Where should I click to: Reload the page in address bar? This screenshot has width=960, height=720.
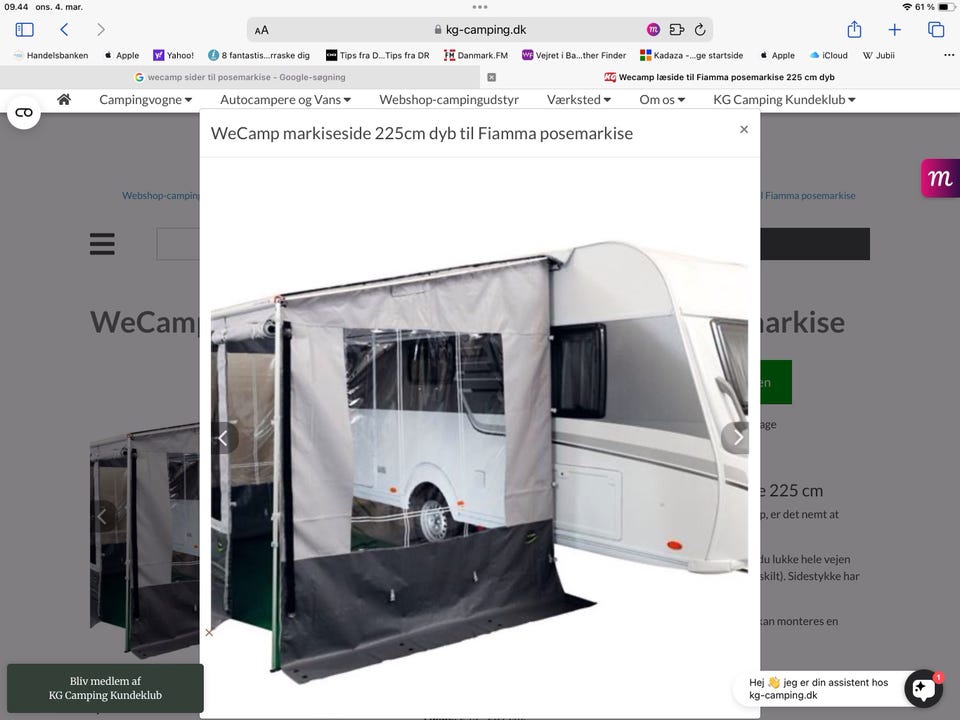click(x=700, y=30)
